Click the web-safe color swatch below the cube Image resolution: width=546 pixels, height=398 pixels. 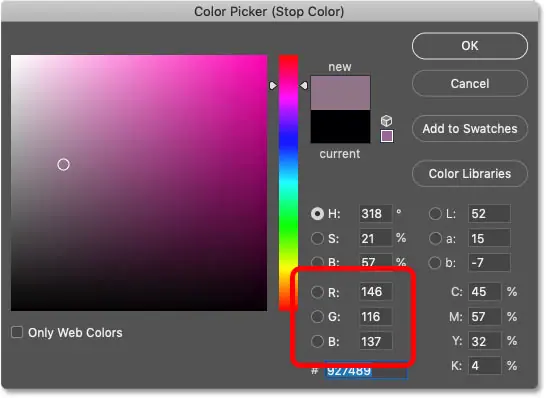click(387, 136)
